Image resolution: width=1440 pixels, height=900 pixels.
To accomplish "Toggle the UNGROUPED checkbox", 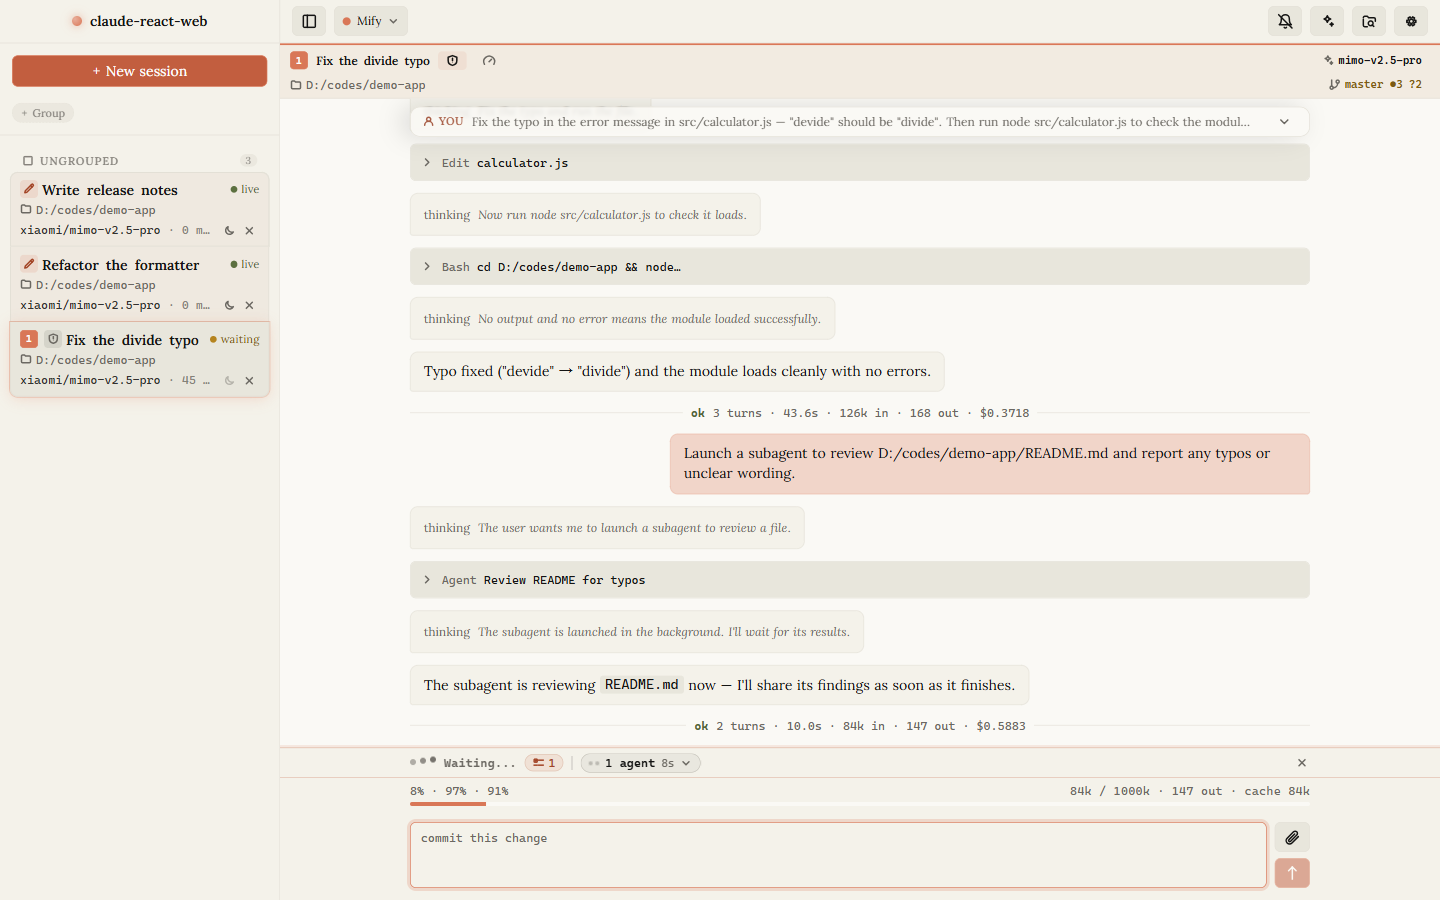I will (x=28, y=161).
